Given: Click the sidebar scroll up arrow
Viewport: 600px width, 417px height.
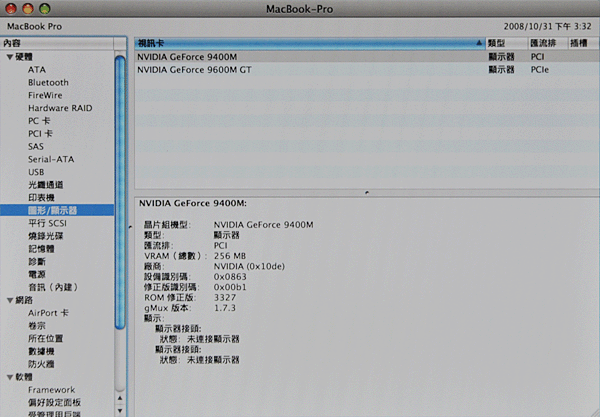Looking at the screenshot, I should click(x=120, y=398).
